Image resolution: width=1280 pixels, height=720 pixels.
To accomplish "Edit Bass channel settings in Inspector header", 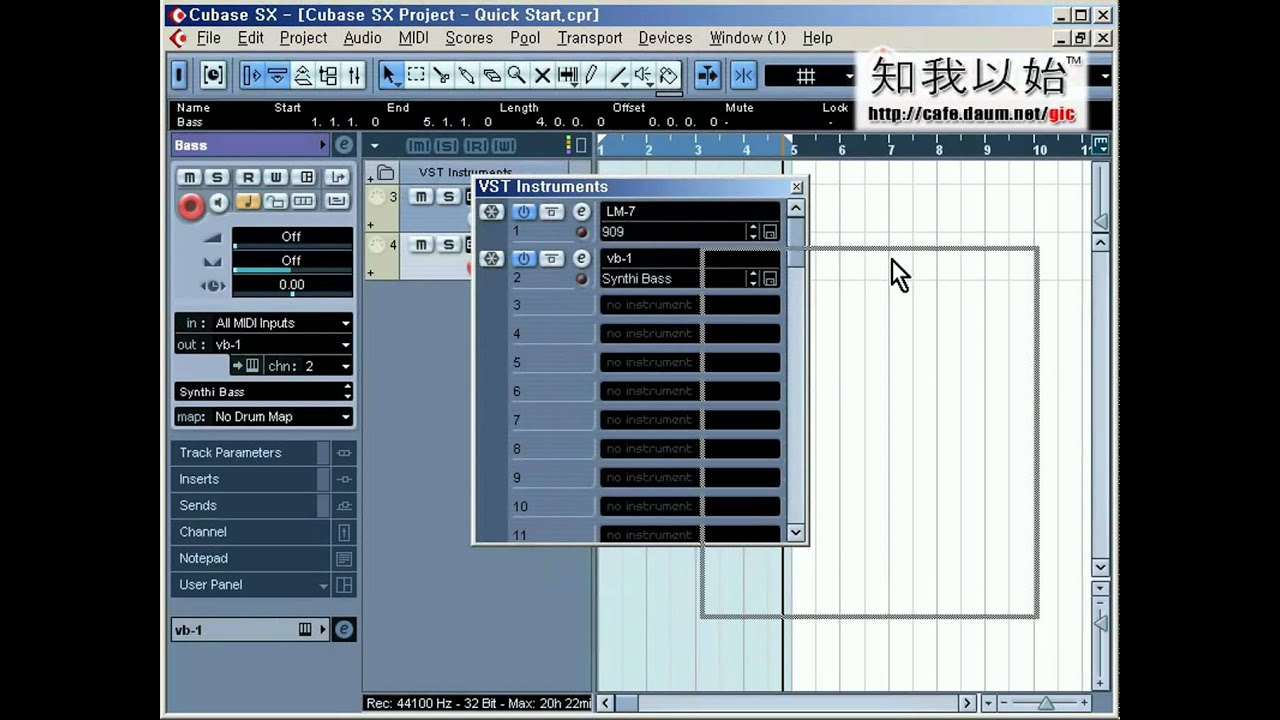I will [x=344, y=145].
